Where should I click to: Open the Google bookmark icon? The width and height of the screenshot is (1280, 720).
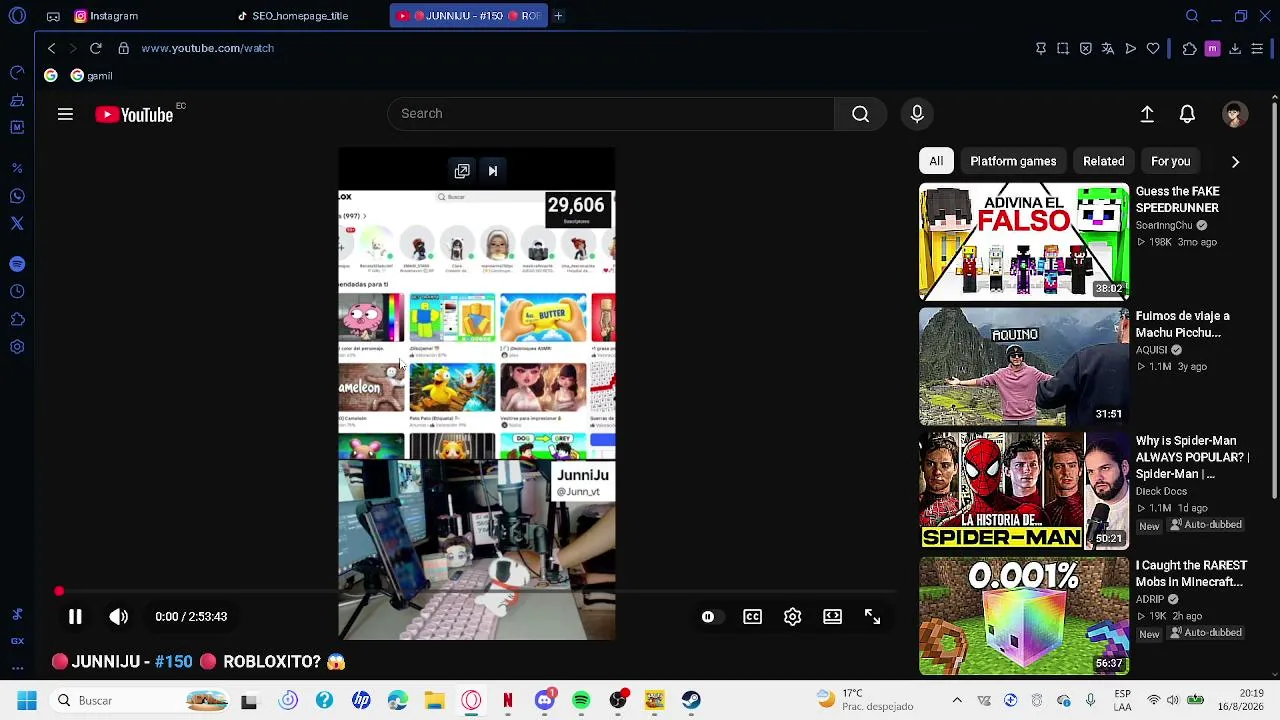51,76
